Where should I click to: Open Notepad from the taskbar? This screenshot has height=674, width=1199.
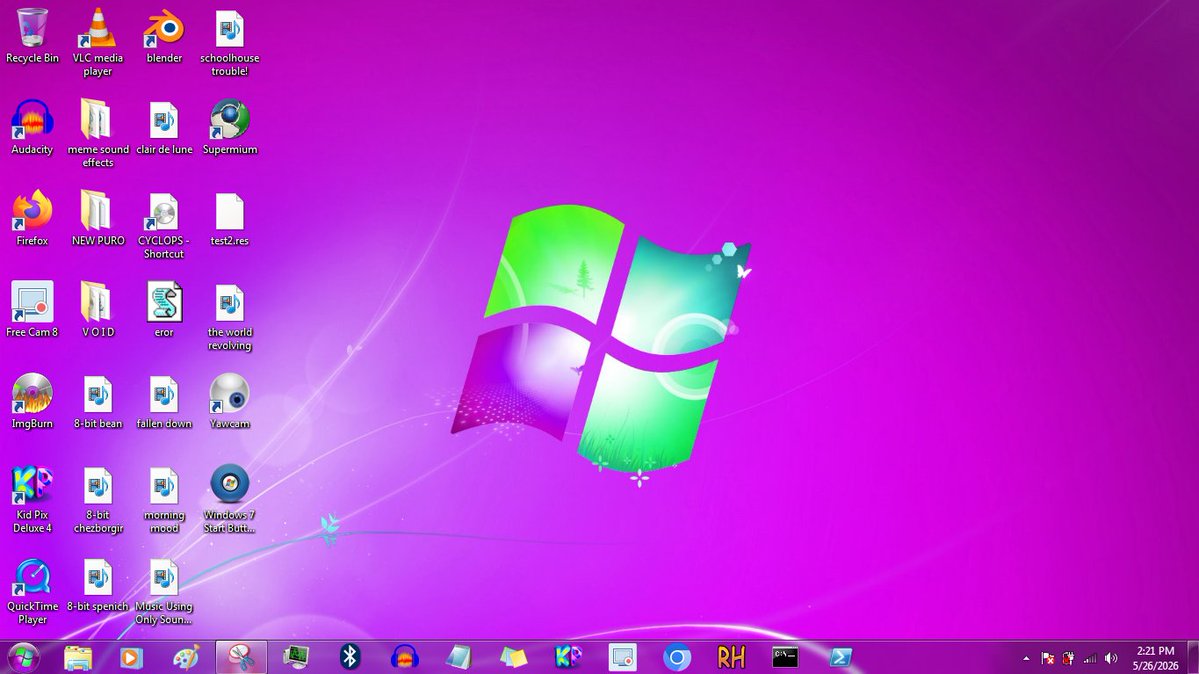459,657
